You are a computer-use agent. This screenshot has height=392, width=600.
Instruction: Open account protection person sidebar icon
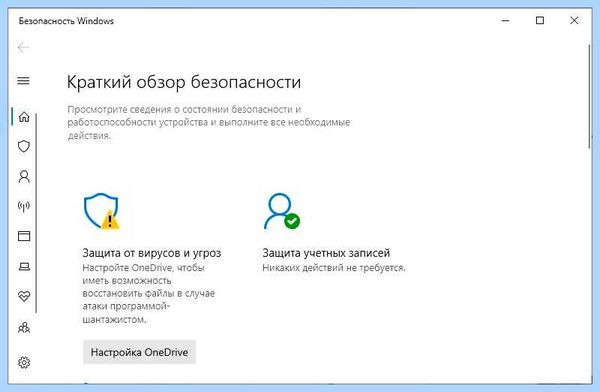24,176
